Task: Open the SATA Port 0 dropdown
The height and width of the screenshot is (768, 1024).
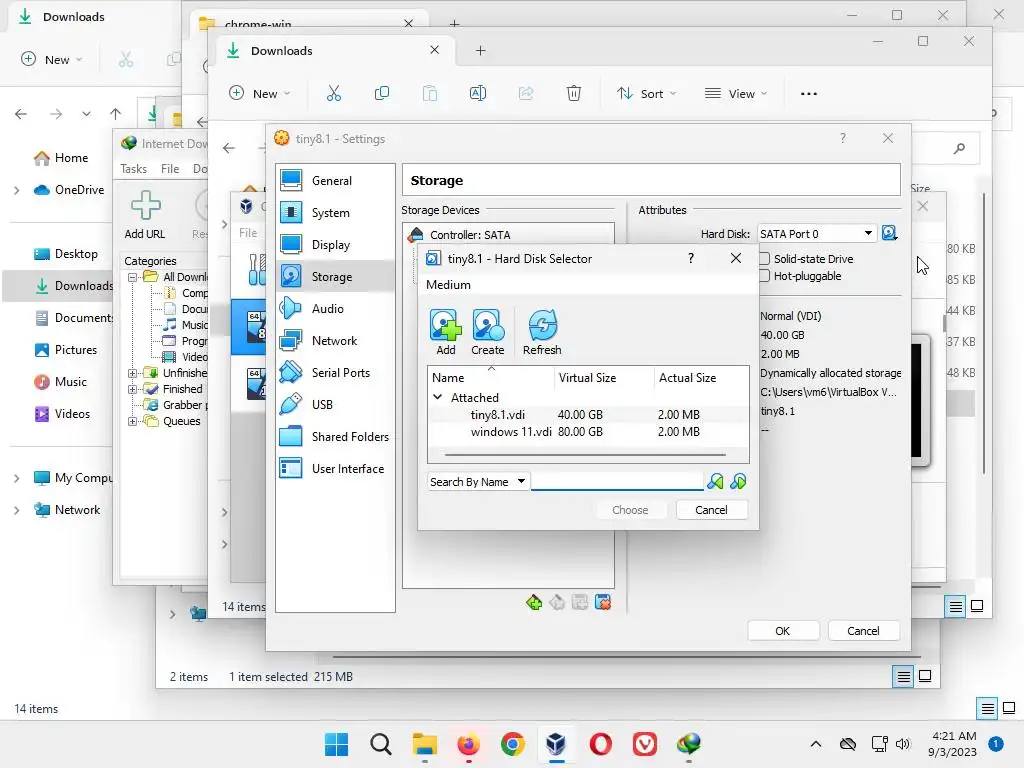Action: [816, 233]
